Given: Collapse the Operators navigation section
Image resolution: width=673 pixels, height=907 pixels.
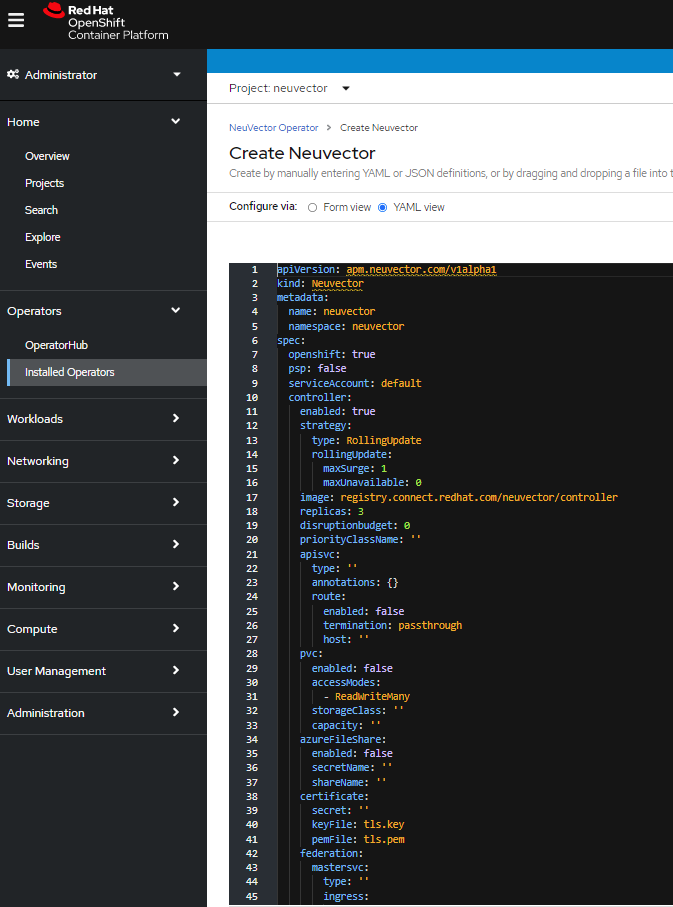Looking at the screenshot, I should pyautogui.click(x=176, y=311).
